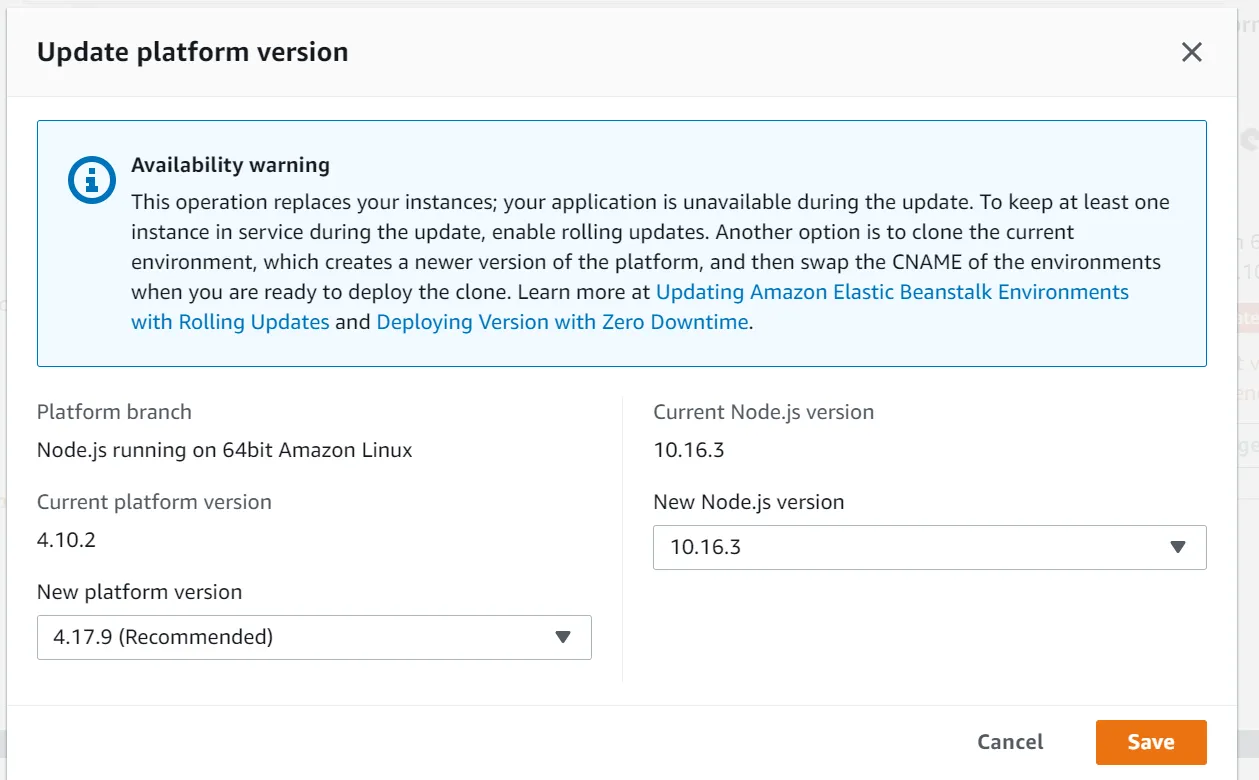This screenshot has height=780, width=1259.
Task: Click the New platform version label
Action: 139,592
